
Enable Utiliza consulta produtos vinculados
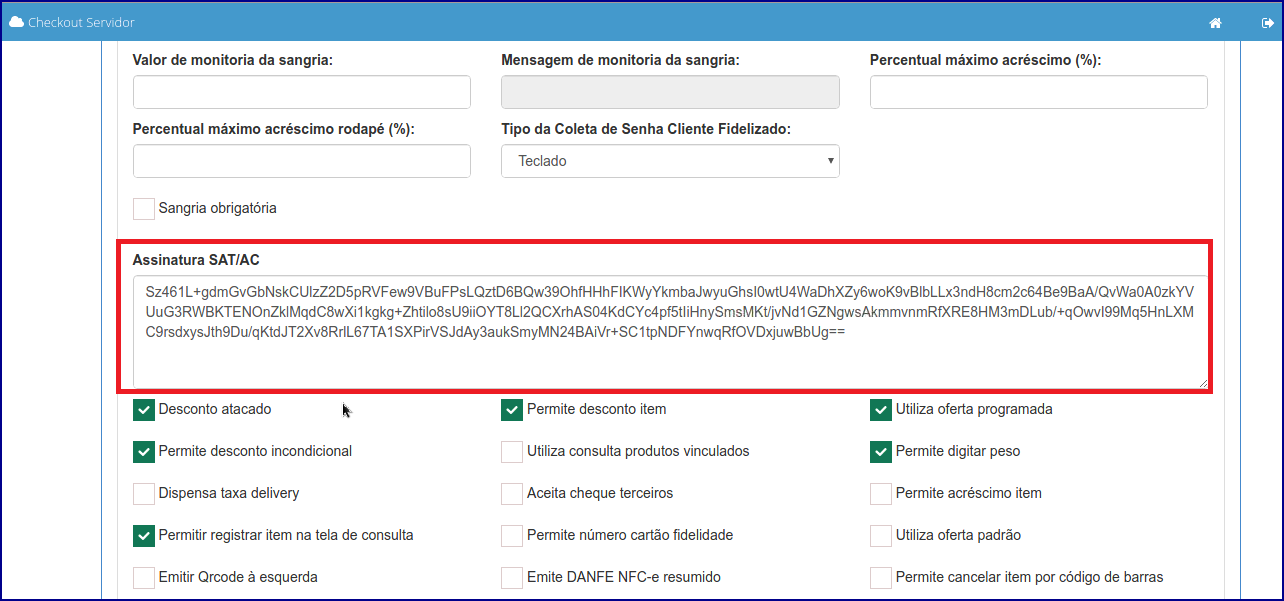(x=512, y=451)
